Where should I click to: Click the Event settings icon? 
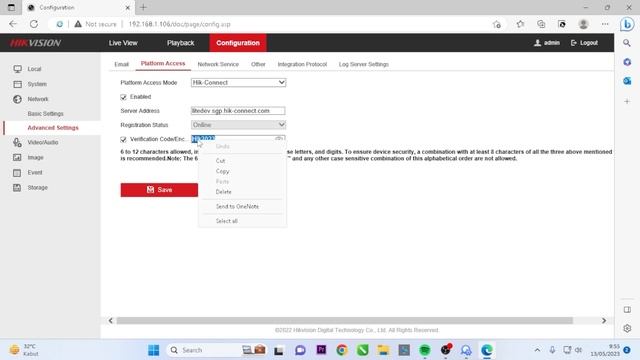[17, 173]
